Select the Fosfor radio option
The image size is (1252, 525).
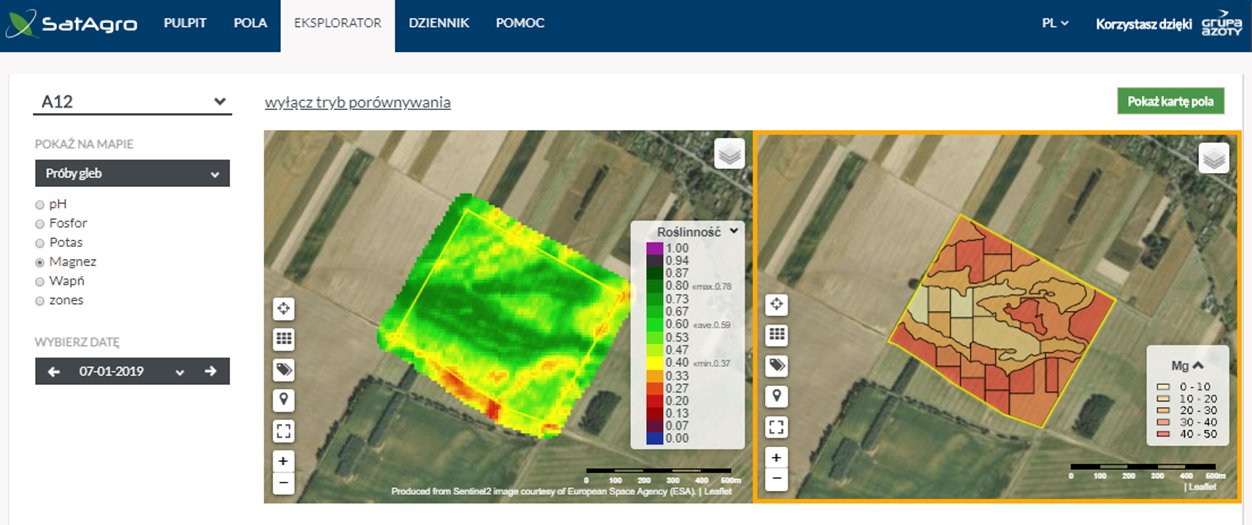(41, 223)
